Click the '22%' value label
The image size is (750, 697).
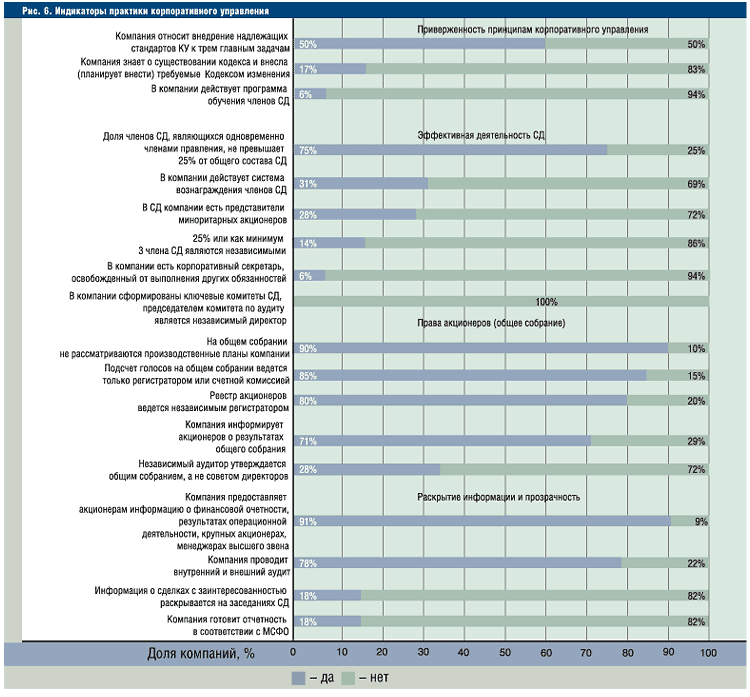click(x=696, y=564)
